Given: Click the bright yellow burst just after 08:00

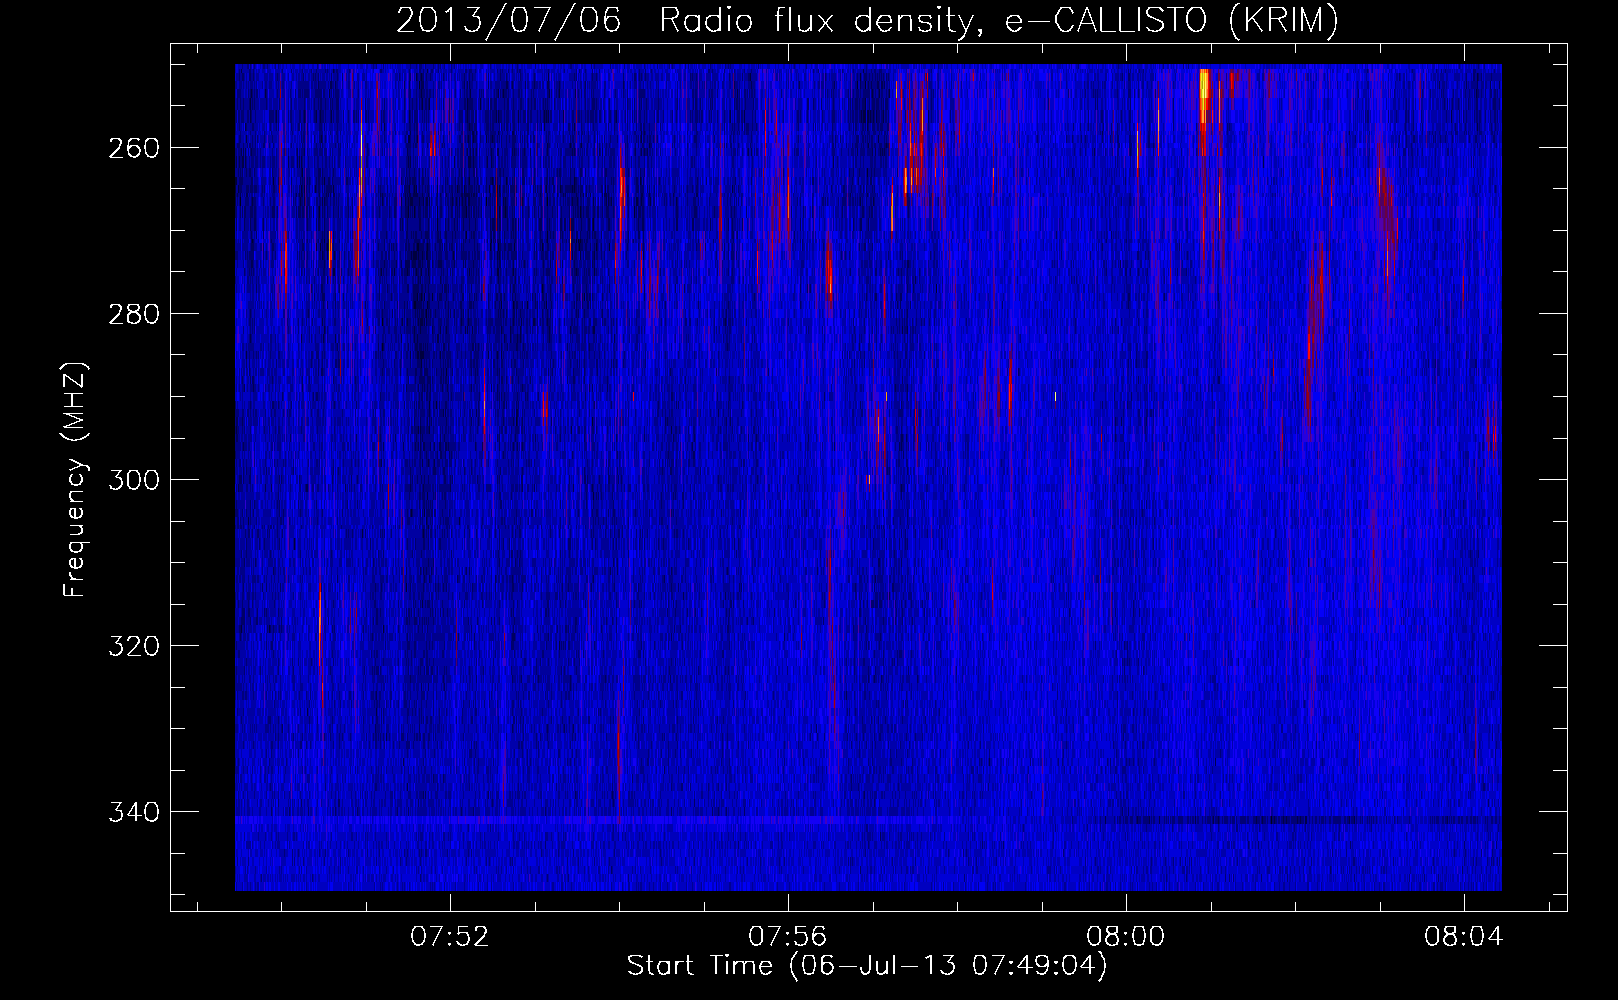Looking at the screenshot, I should [1204, 98].
